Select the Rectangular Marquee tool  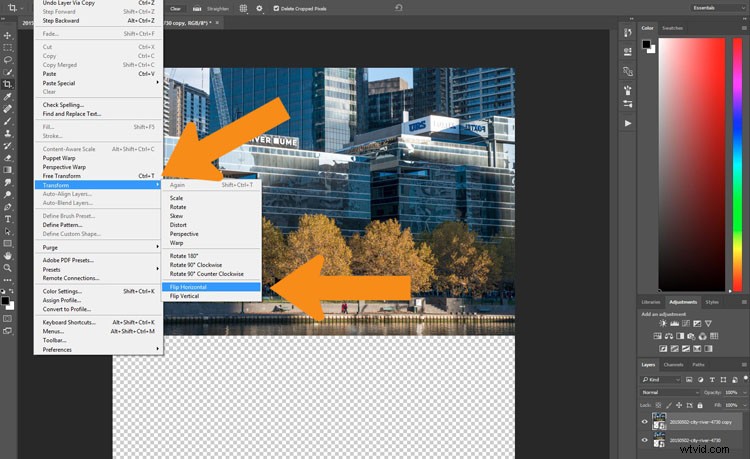(x=8, y=48)
